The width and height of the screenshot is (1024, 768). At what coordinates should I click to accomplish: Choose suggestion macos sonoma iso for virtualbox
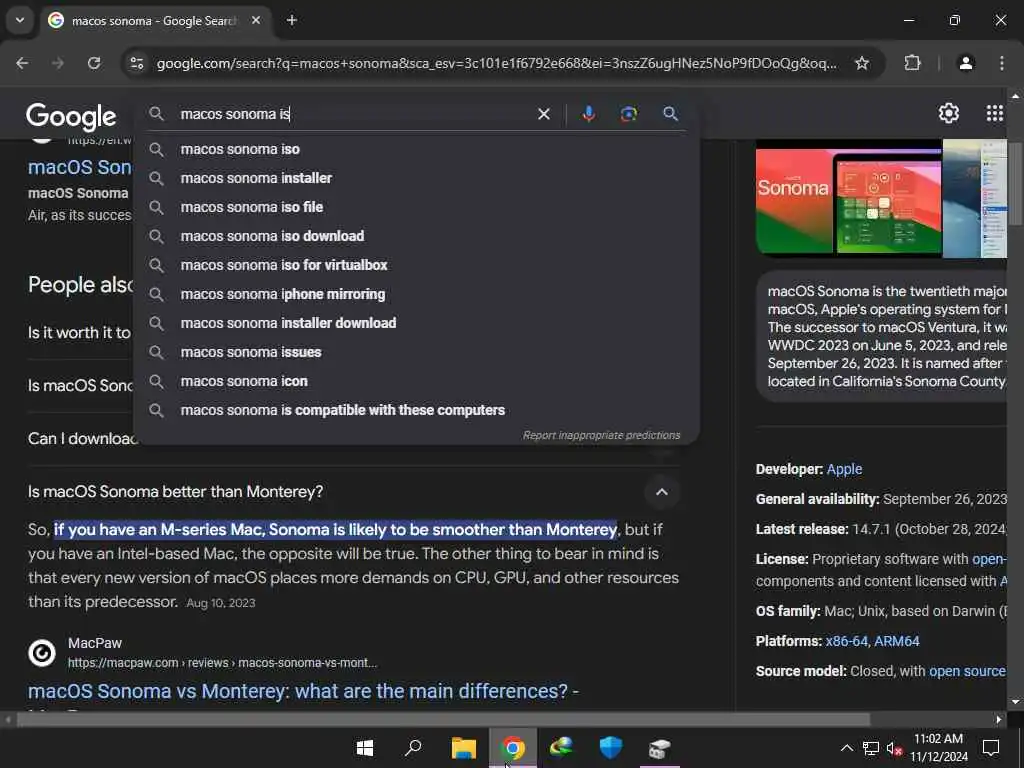(417, 265)
